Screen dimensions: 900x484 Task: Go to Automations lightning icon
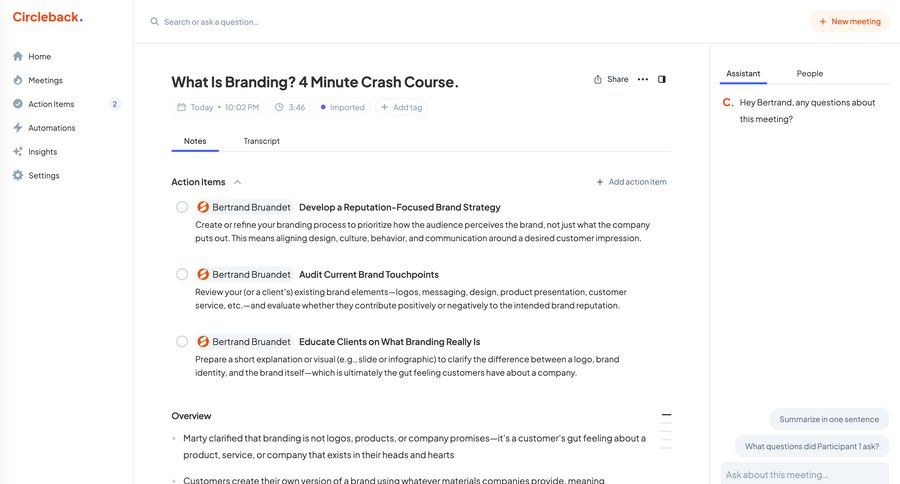[18, 128]
